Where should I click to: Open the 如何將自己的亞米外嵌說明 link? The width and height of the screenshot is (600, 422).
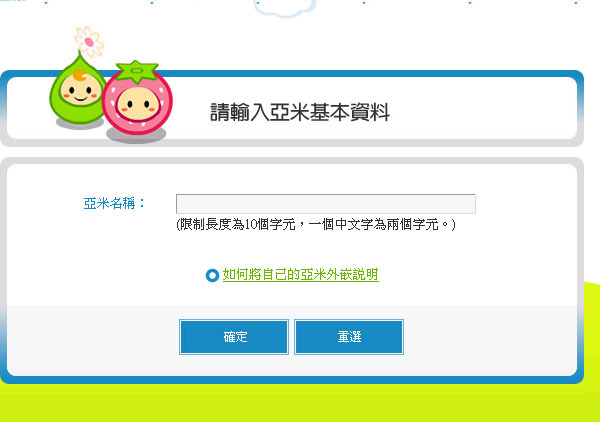point(300,274)
